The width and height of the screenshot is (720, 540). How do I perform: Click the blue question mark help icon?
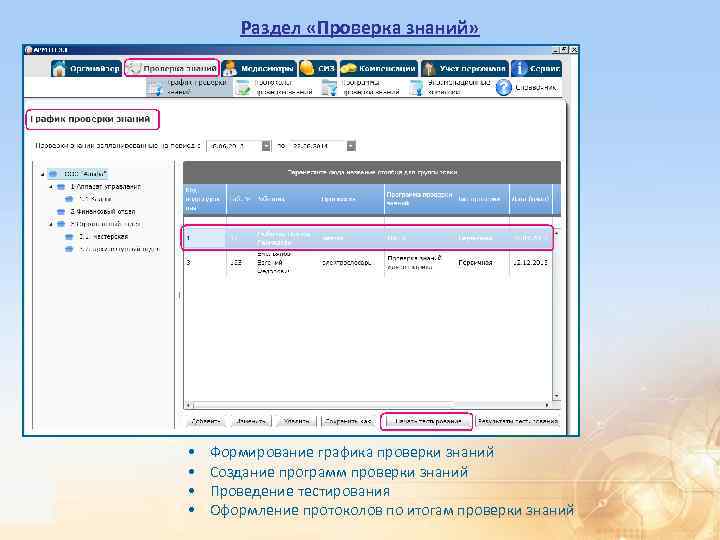coord(504,87)
